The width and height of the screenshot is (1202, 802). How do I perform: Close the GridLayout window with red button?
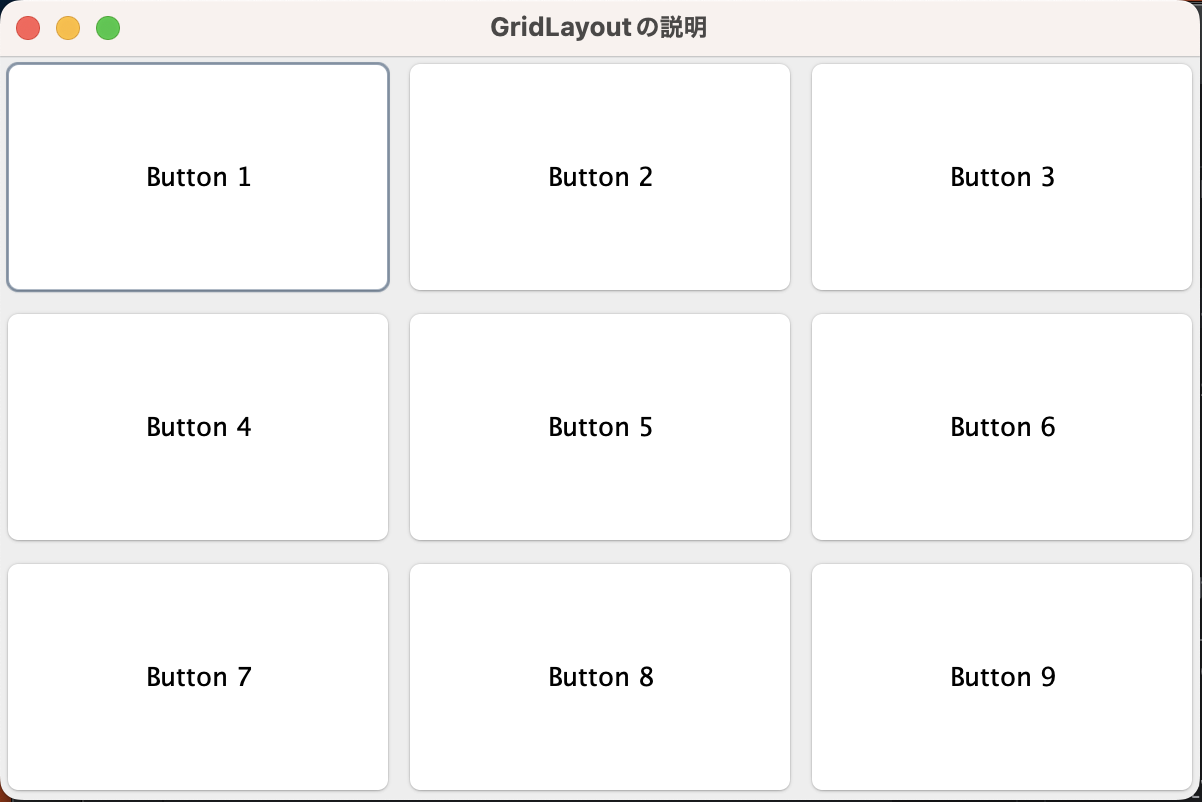[28, 28]
